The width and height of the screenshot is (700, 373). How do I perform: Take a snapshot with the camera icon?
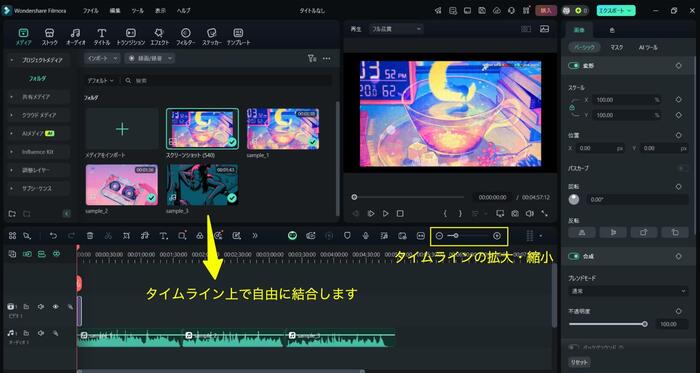click(515, 214)
